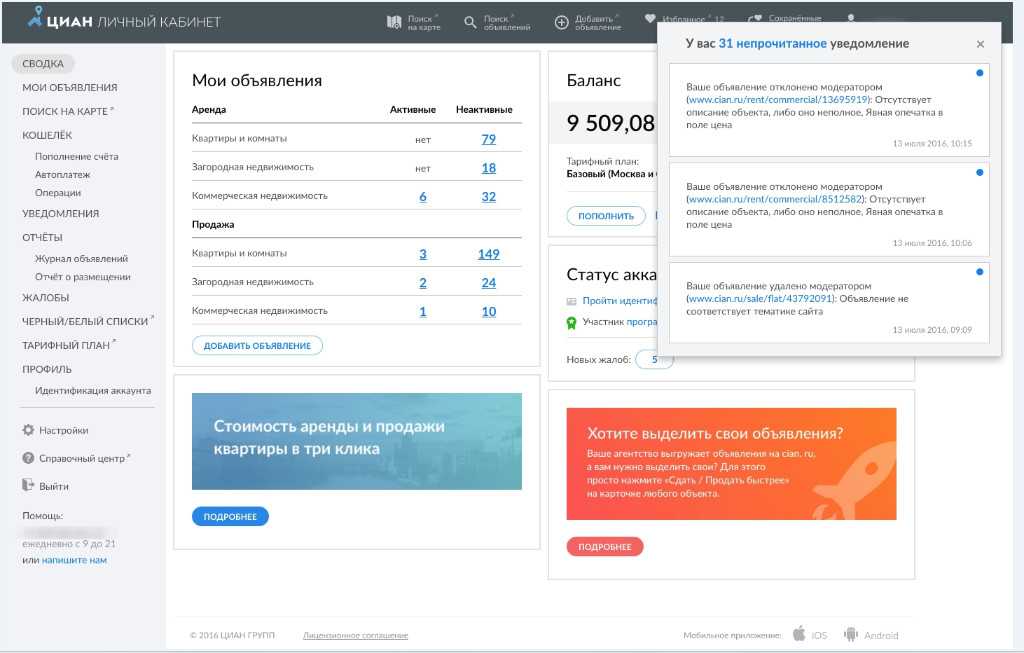Open the 149 inactive apartment sale listings
Image resolution: width=1024 pixels, height=653 pixels.
488,254
